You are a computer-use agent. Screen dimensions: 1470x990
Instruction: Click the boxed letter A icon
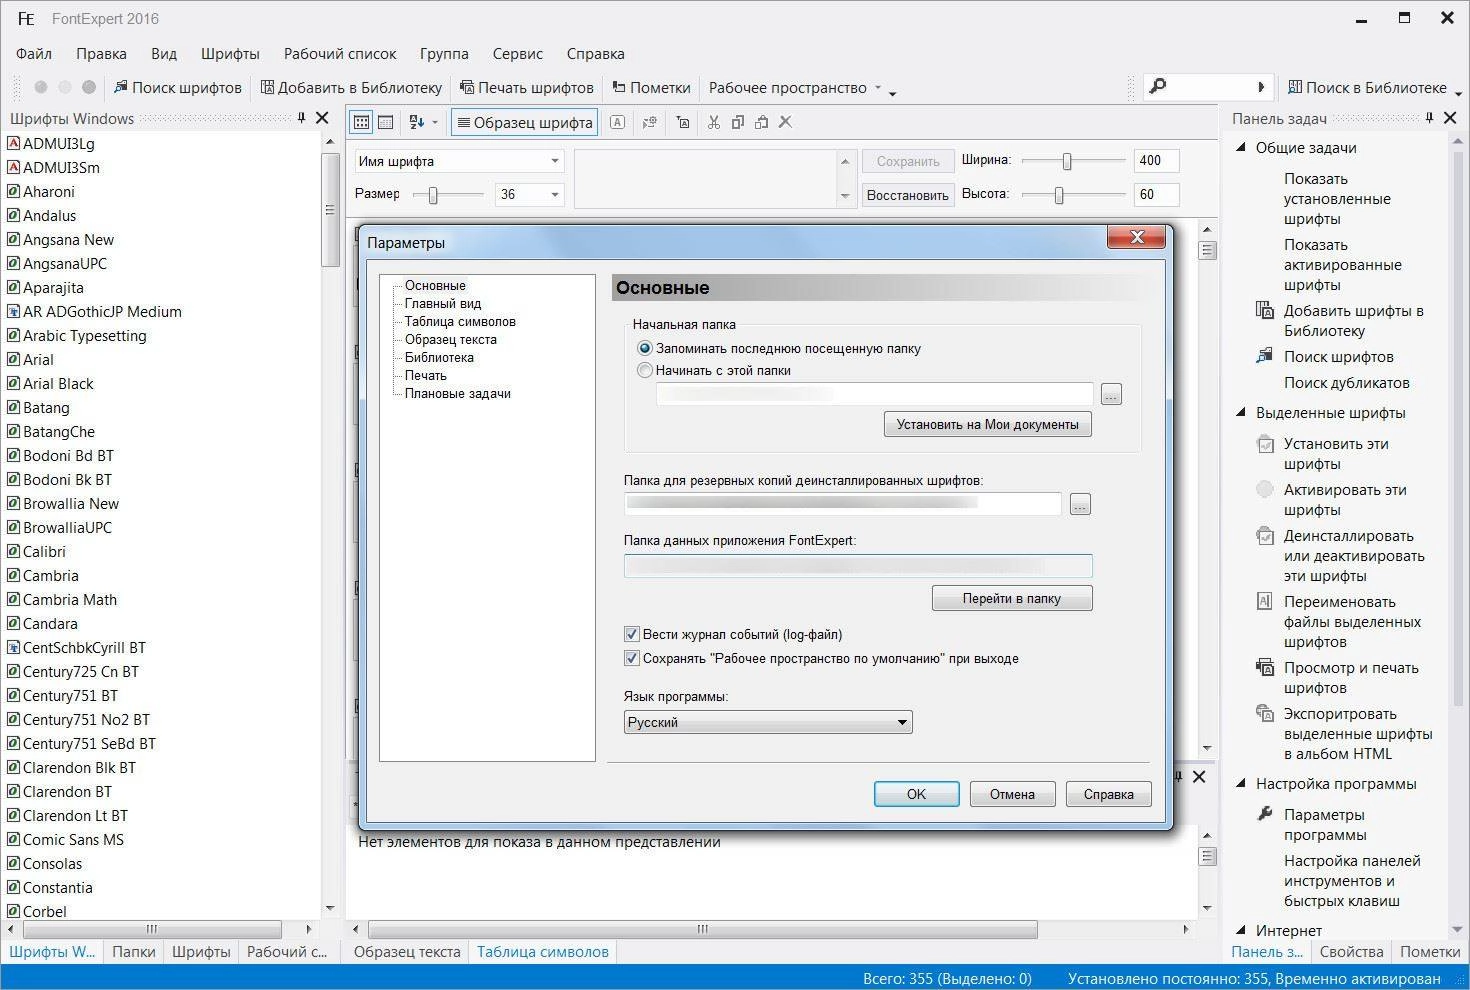click(x=618, y=122)
